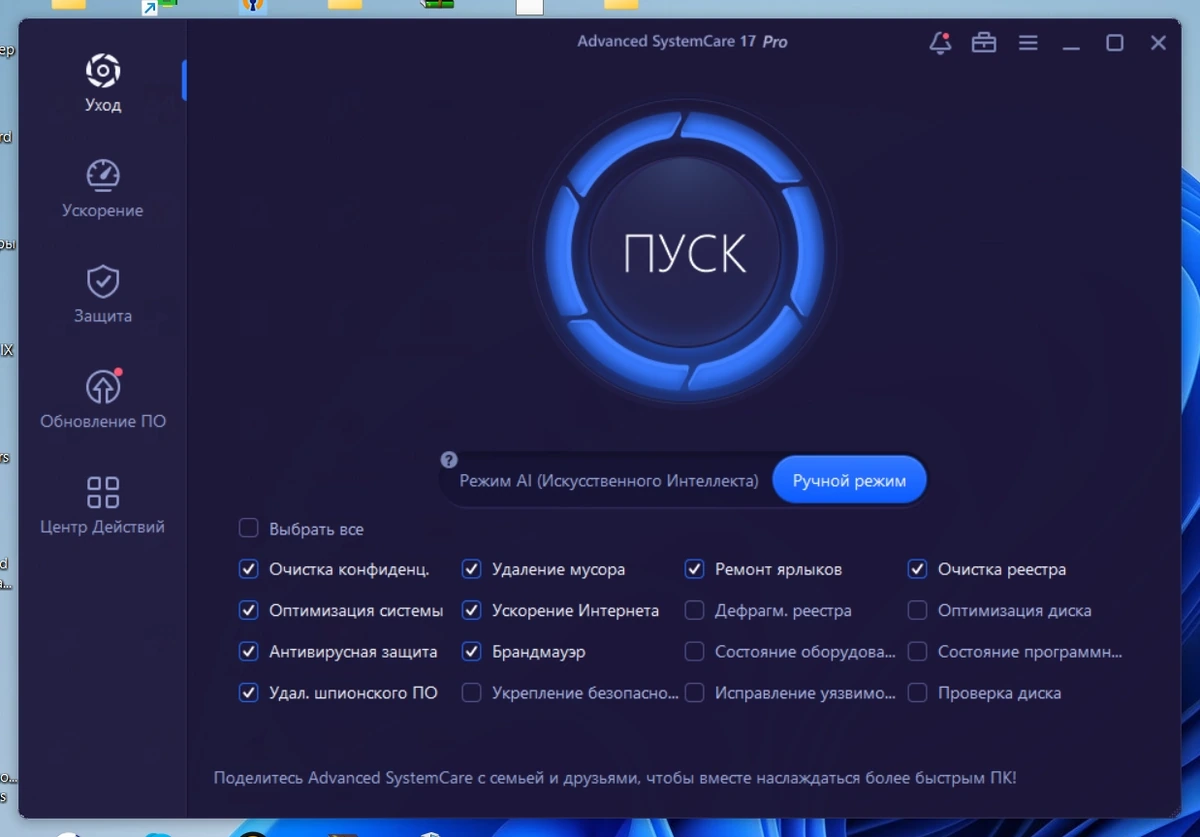The width and height of the screenshot is (1200, 837).
Task: Switch to Ручной режим
Action: 849,481
